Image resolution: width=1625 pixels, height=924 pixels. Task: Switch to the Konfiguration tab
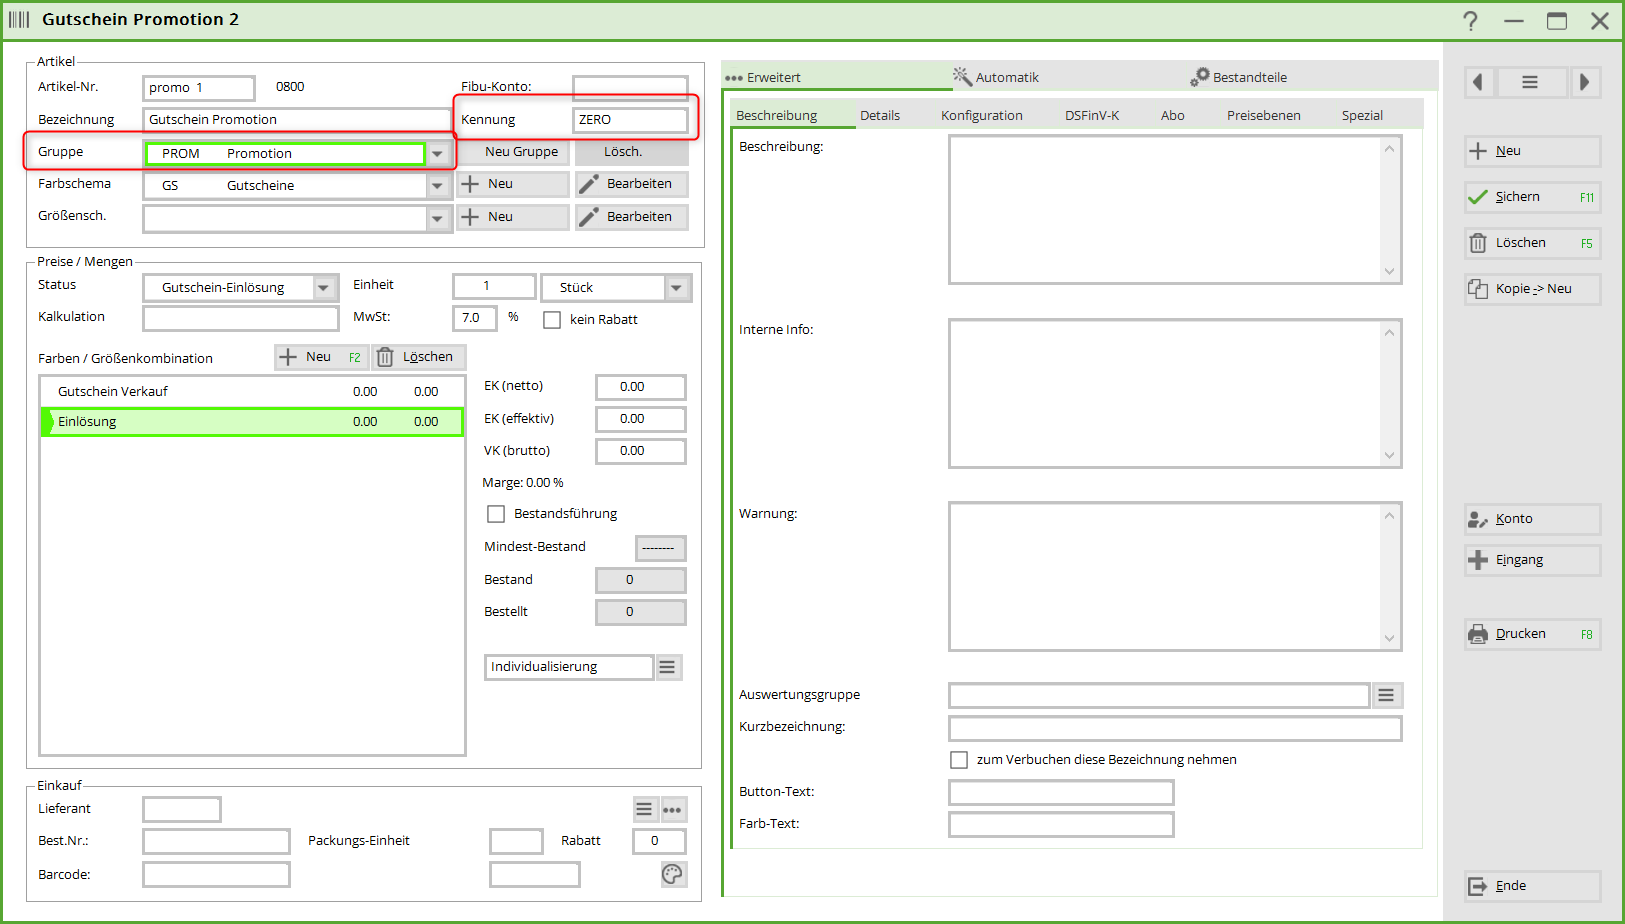coord(981,116)
